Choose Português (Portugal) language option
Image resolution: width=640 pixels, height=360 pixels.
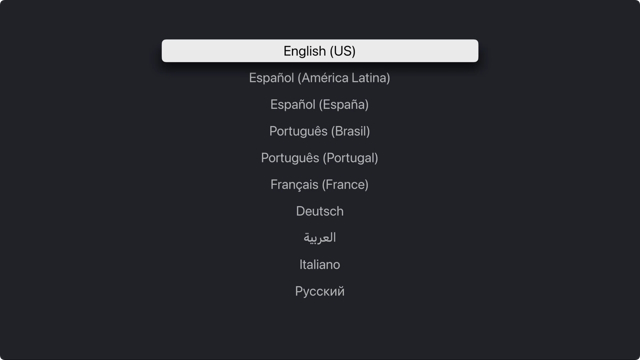320,158
